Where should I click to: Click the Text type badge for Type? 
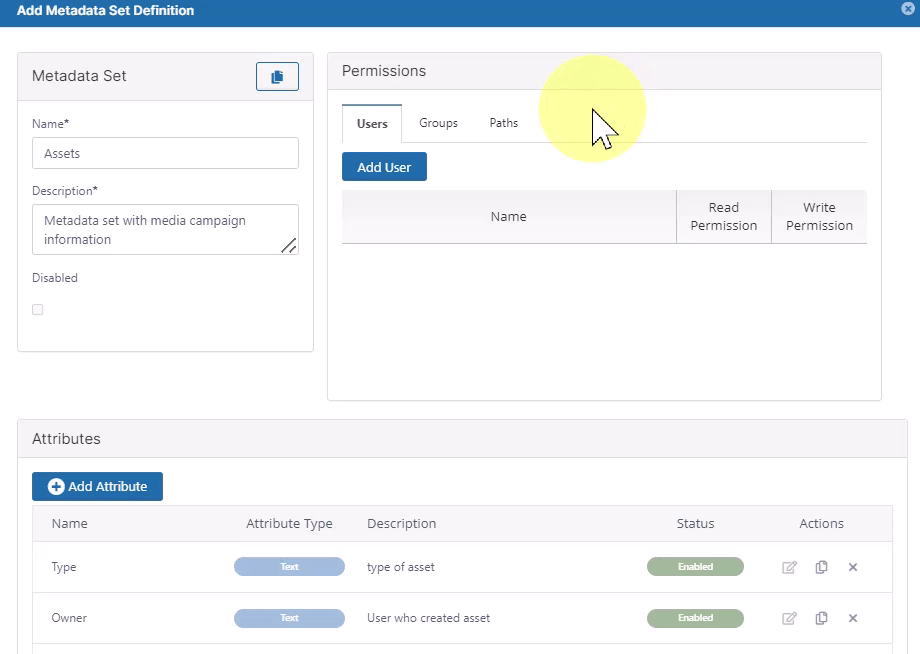click(289, 567)
